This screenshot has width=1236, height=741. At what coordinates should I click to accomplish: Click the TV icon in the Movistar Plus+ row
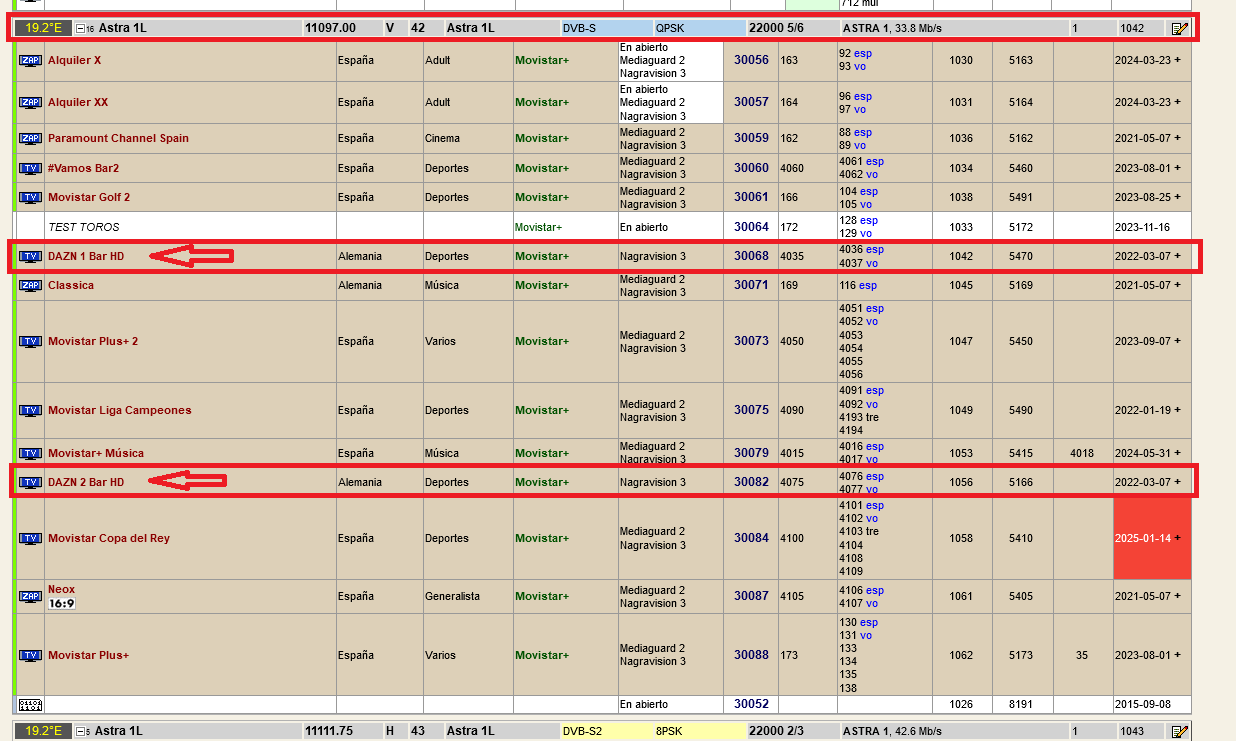30,655
